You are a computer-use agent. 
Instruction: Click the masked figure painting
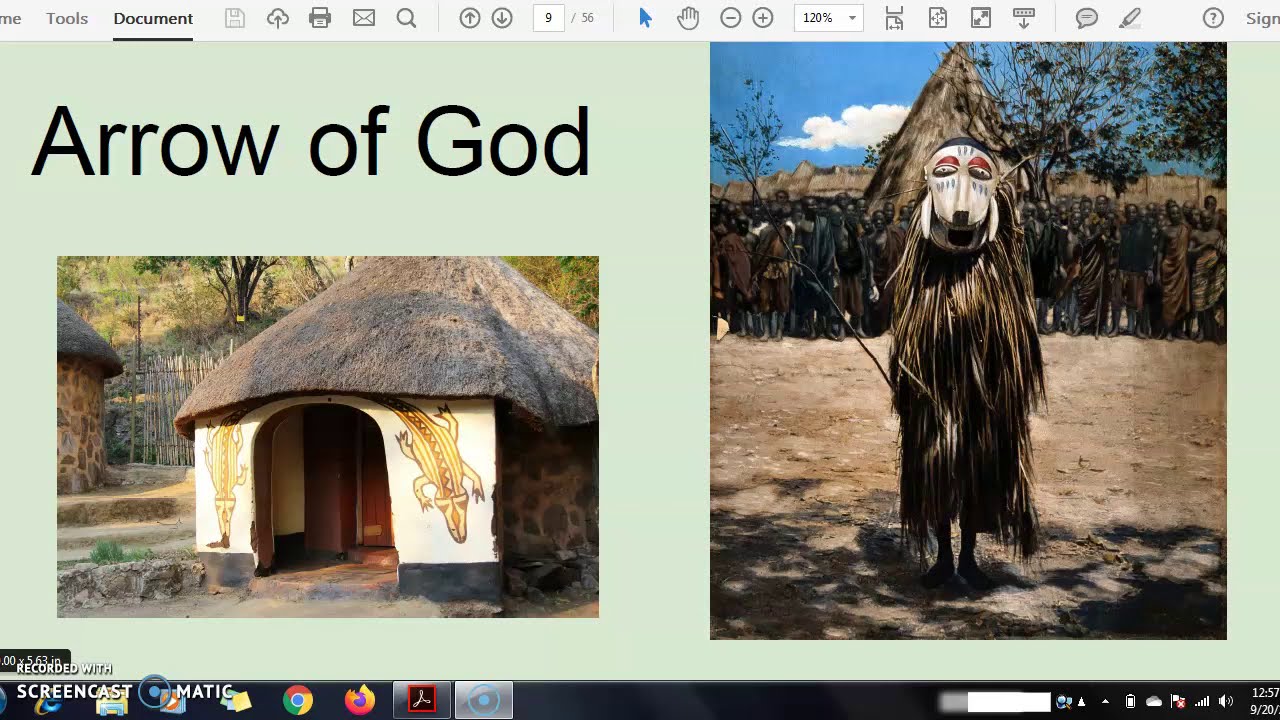(x=968, y=341)
